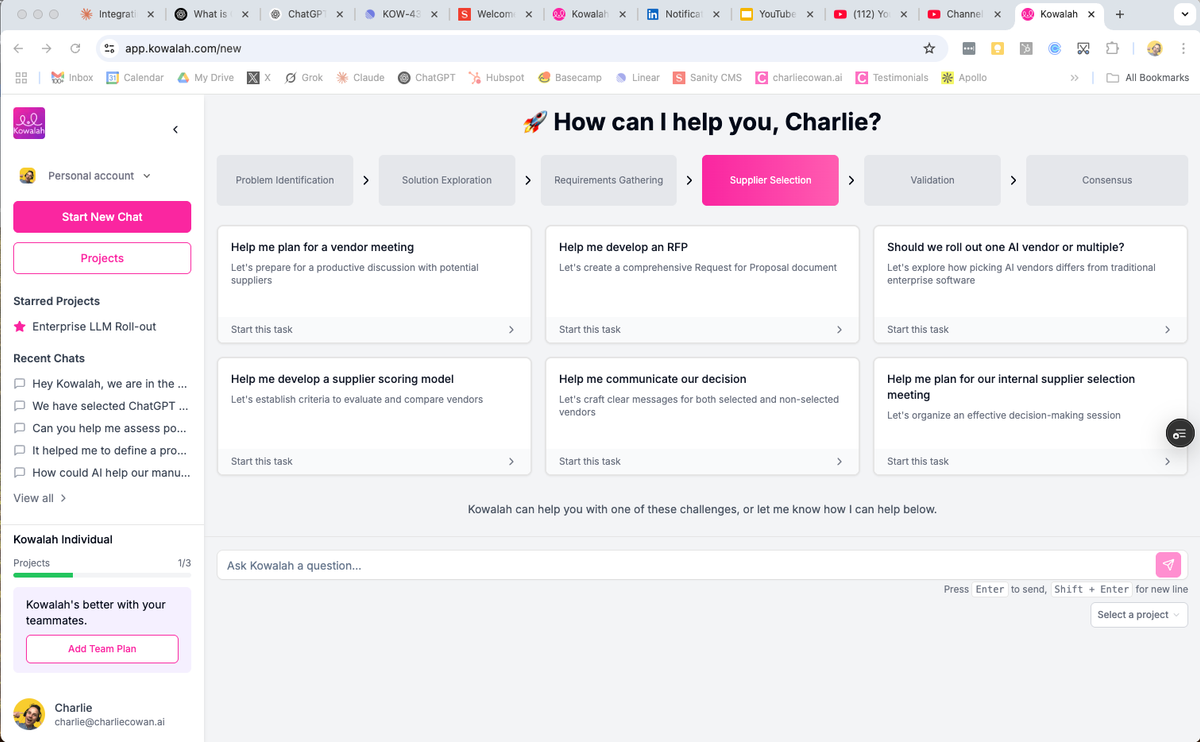
Task: Open the yellow lightbulb extension icon
Action: (997, 48)
